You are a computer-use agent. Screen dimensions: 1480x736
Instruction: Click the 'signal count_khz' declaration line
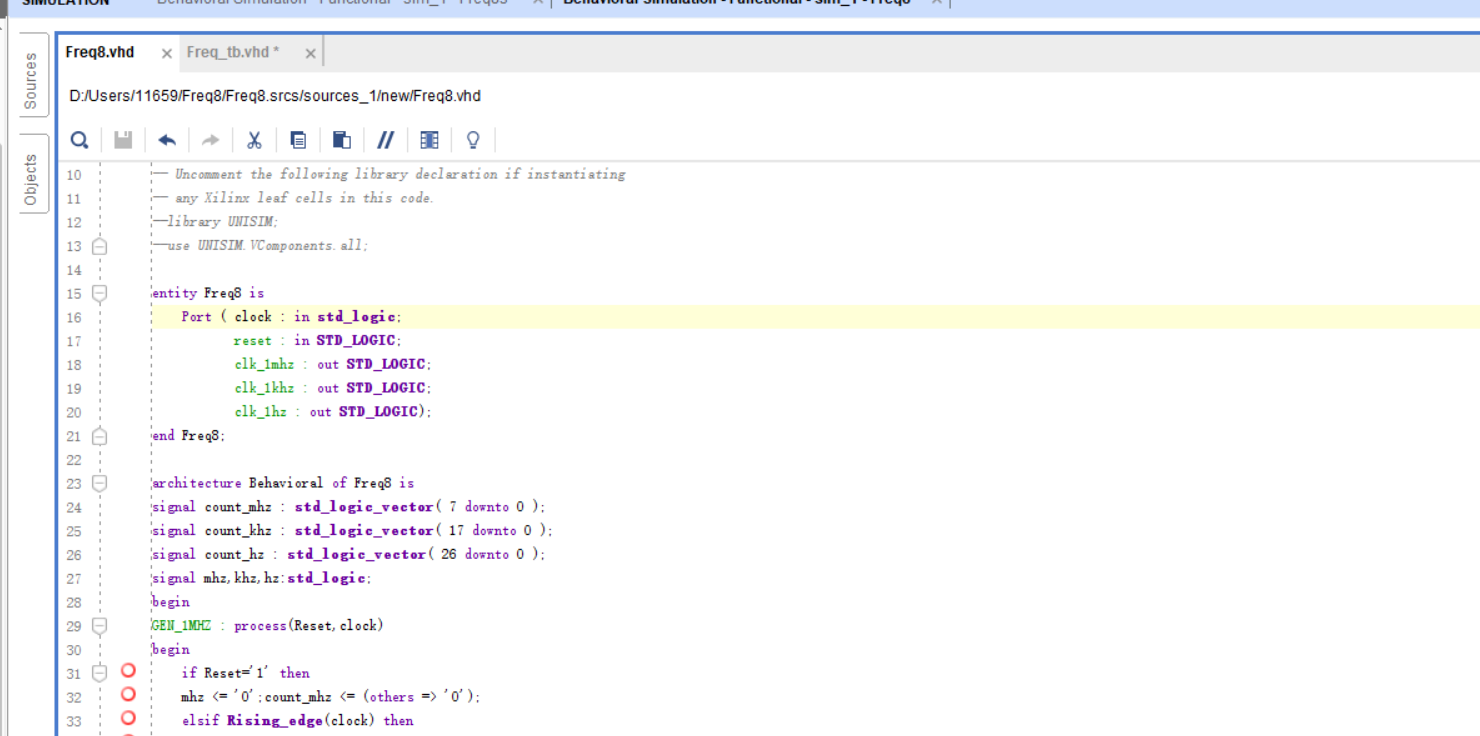pos(352,531)
